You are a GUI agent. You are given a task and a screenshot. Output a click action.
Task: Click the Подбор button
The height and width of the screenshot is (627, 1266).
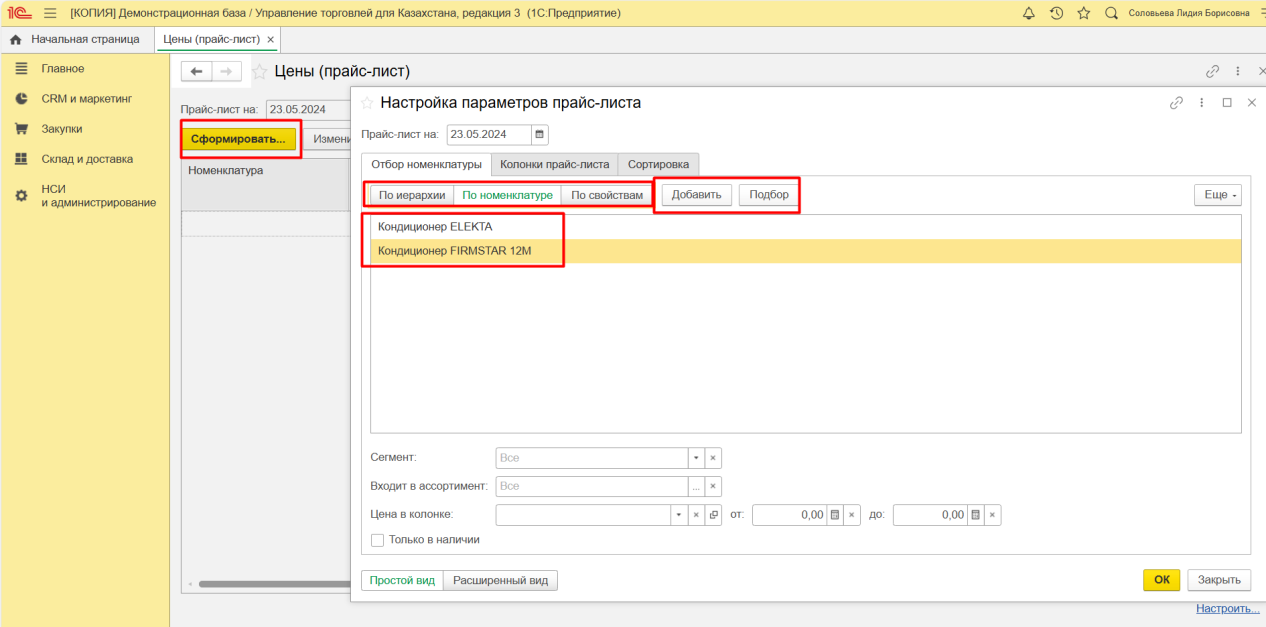(768, 195)
